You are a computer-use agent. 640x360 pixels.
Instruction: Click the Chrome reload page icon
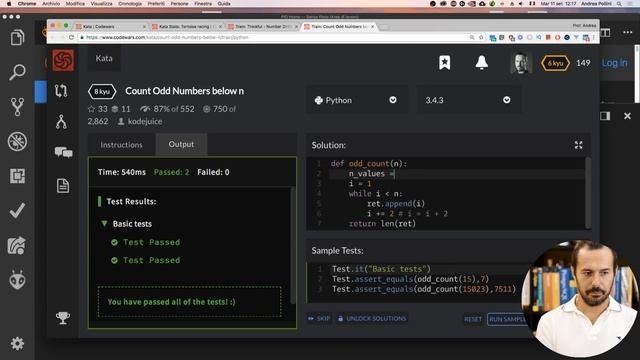71,37
